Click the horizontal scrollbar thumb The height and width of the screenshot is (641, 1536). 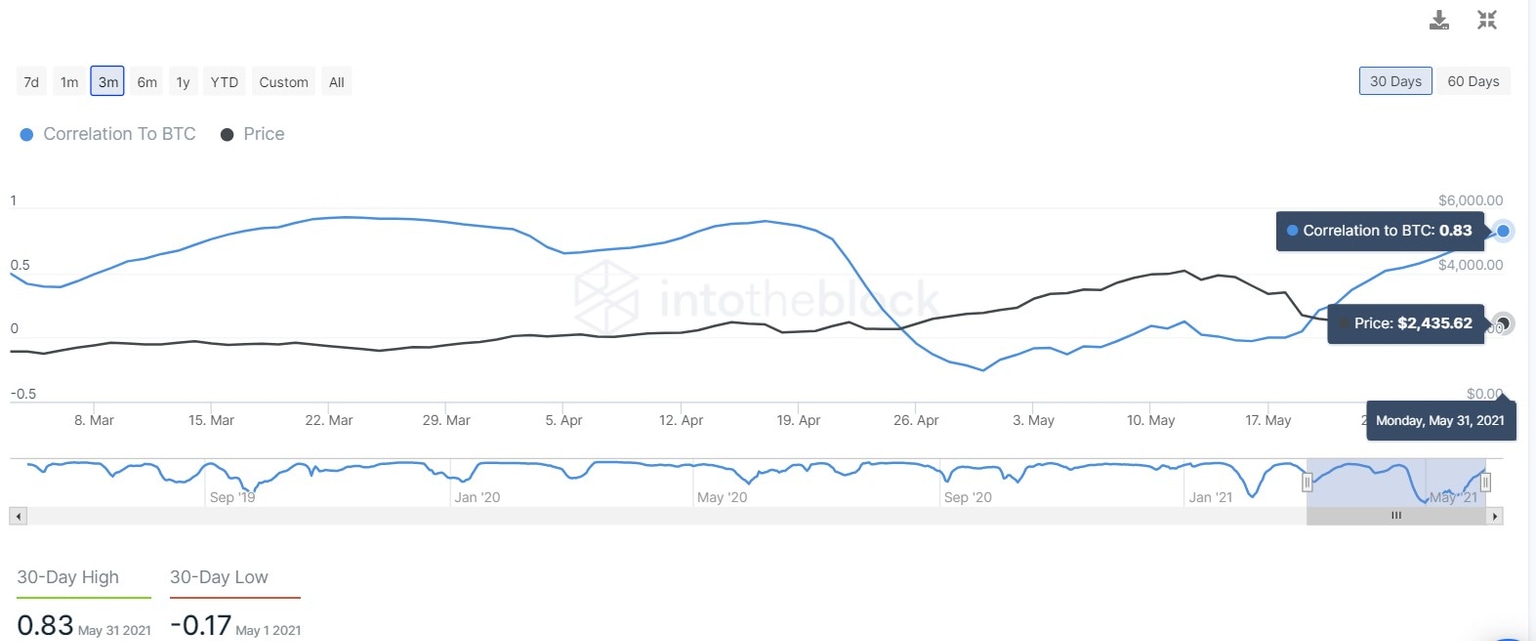(x=1396, y=516)
